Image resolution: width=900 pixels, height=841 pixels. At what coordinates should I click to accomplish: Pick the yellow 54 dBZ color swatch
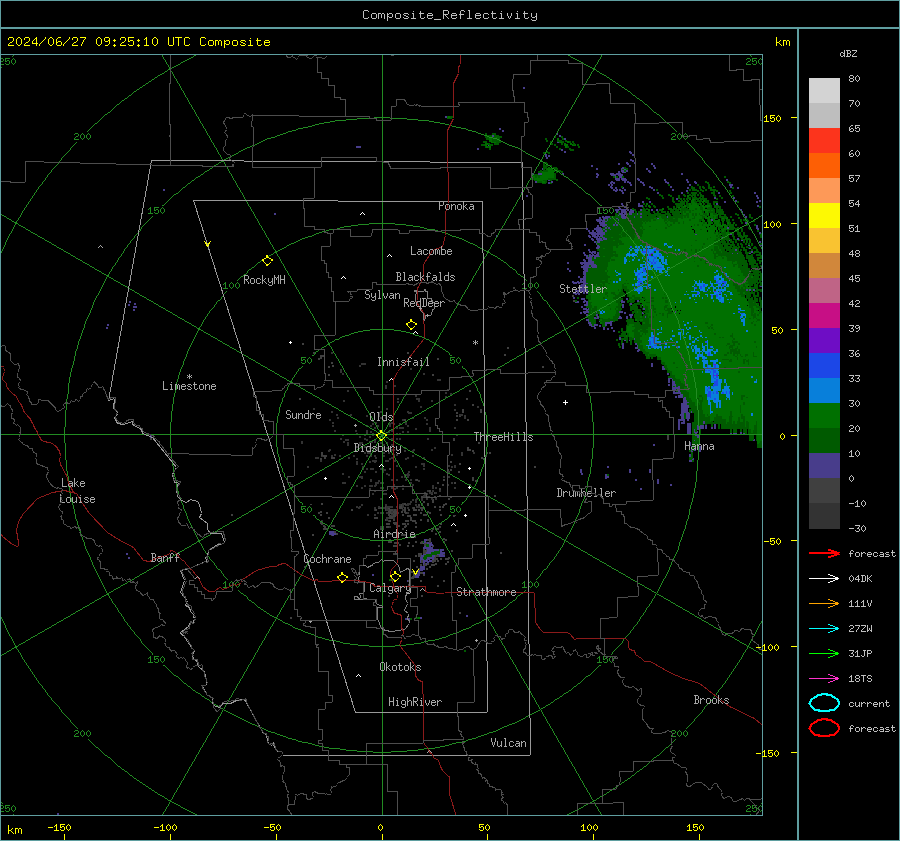click(824, 215)
